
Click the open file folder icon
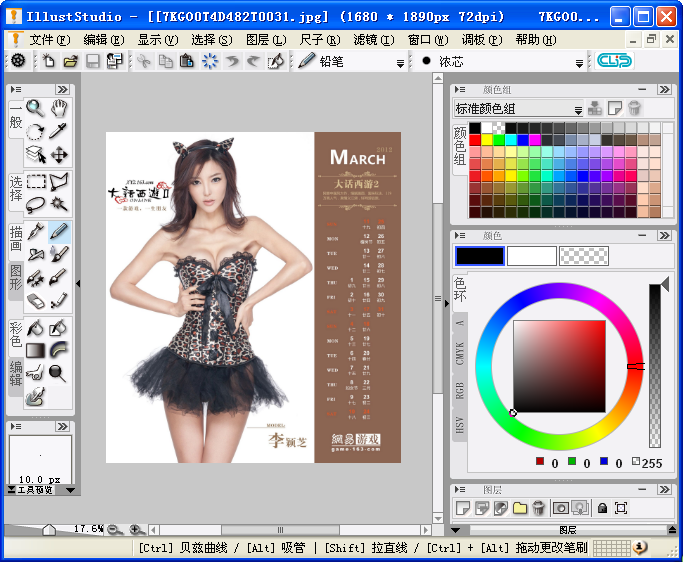point(70,61)
